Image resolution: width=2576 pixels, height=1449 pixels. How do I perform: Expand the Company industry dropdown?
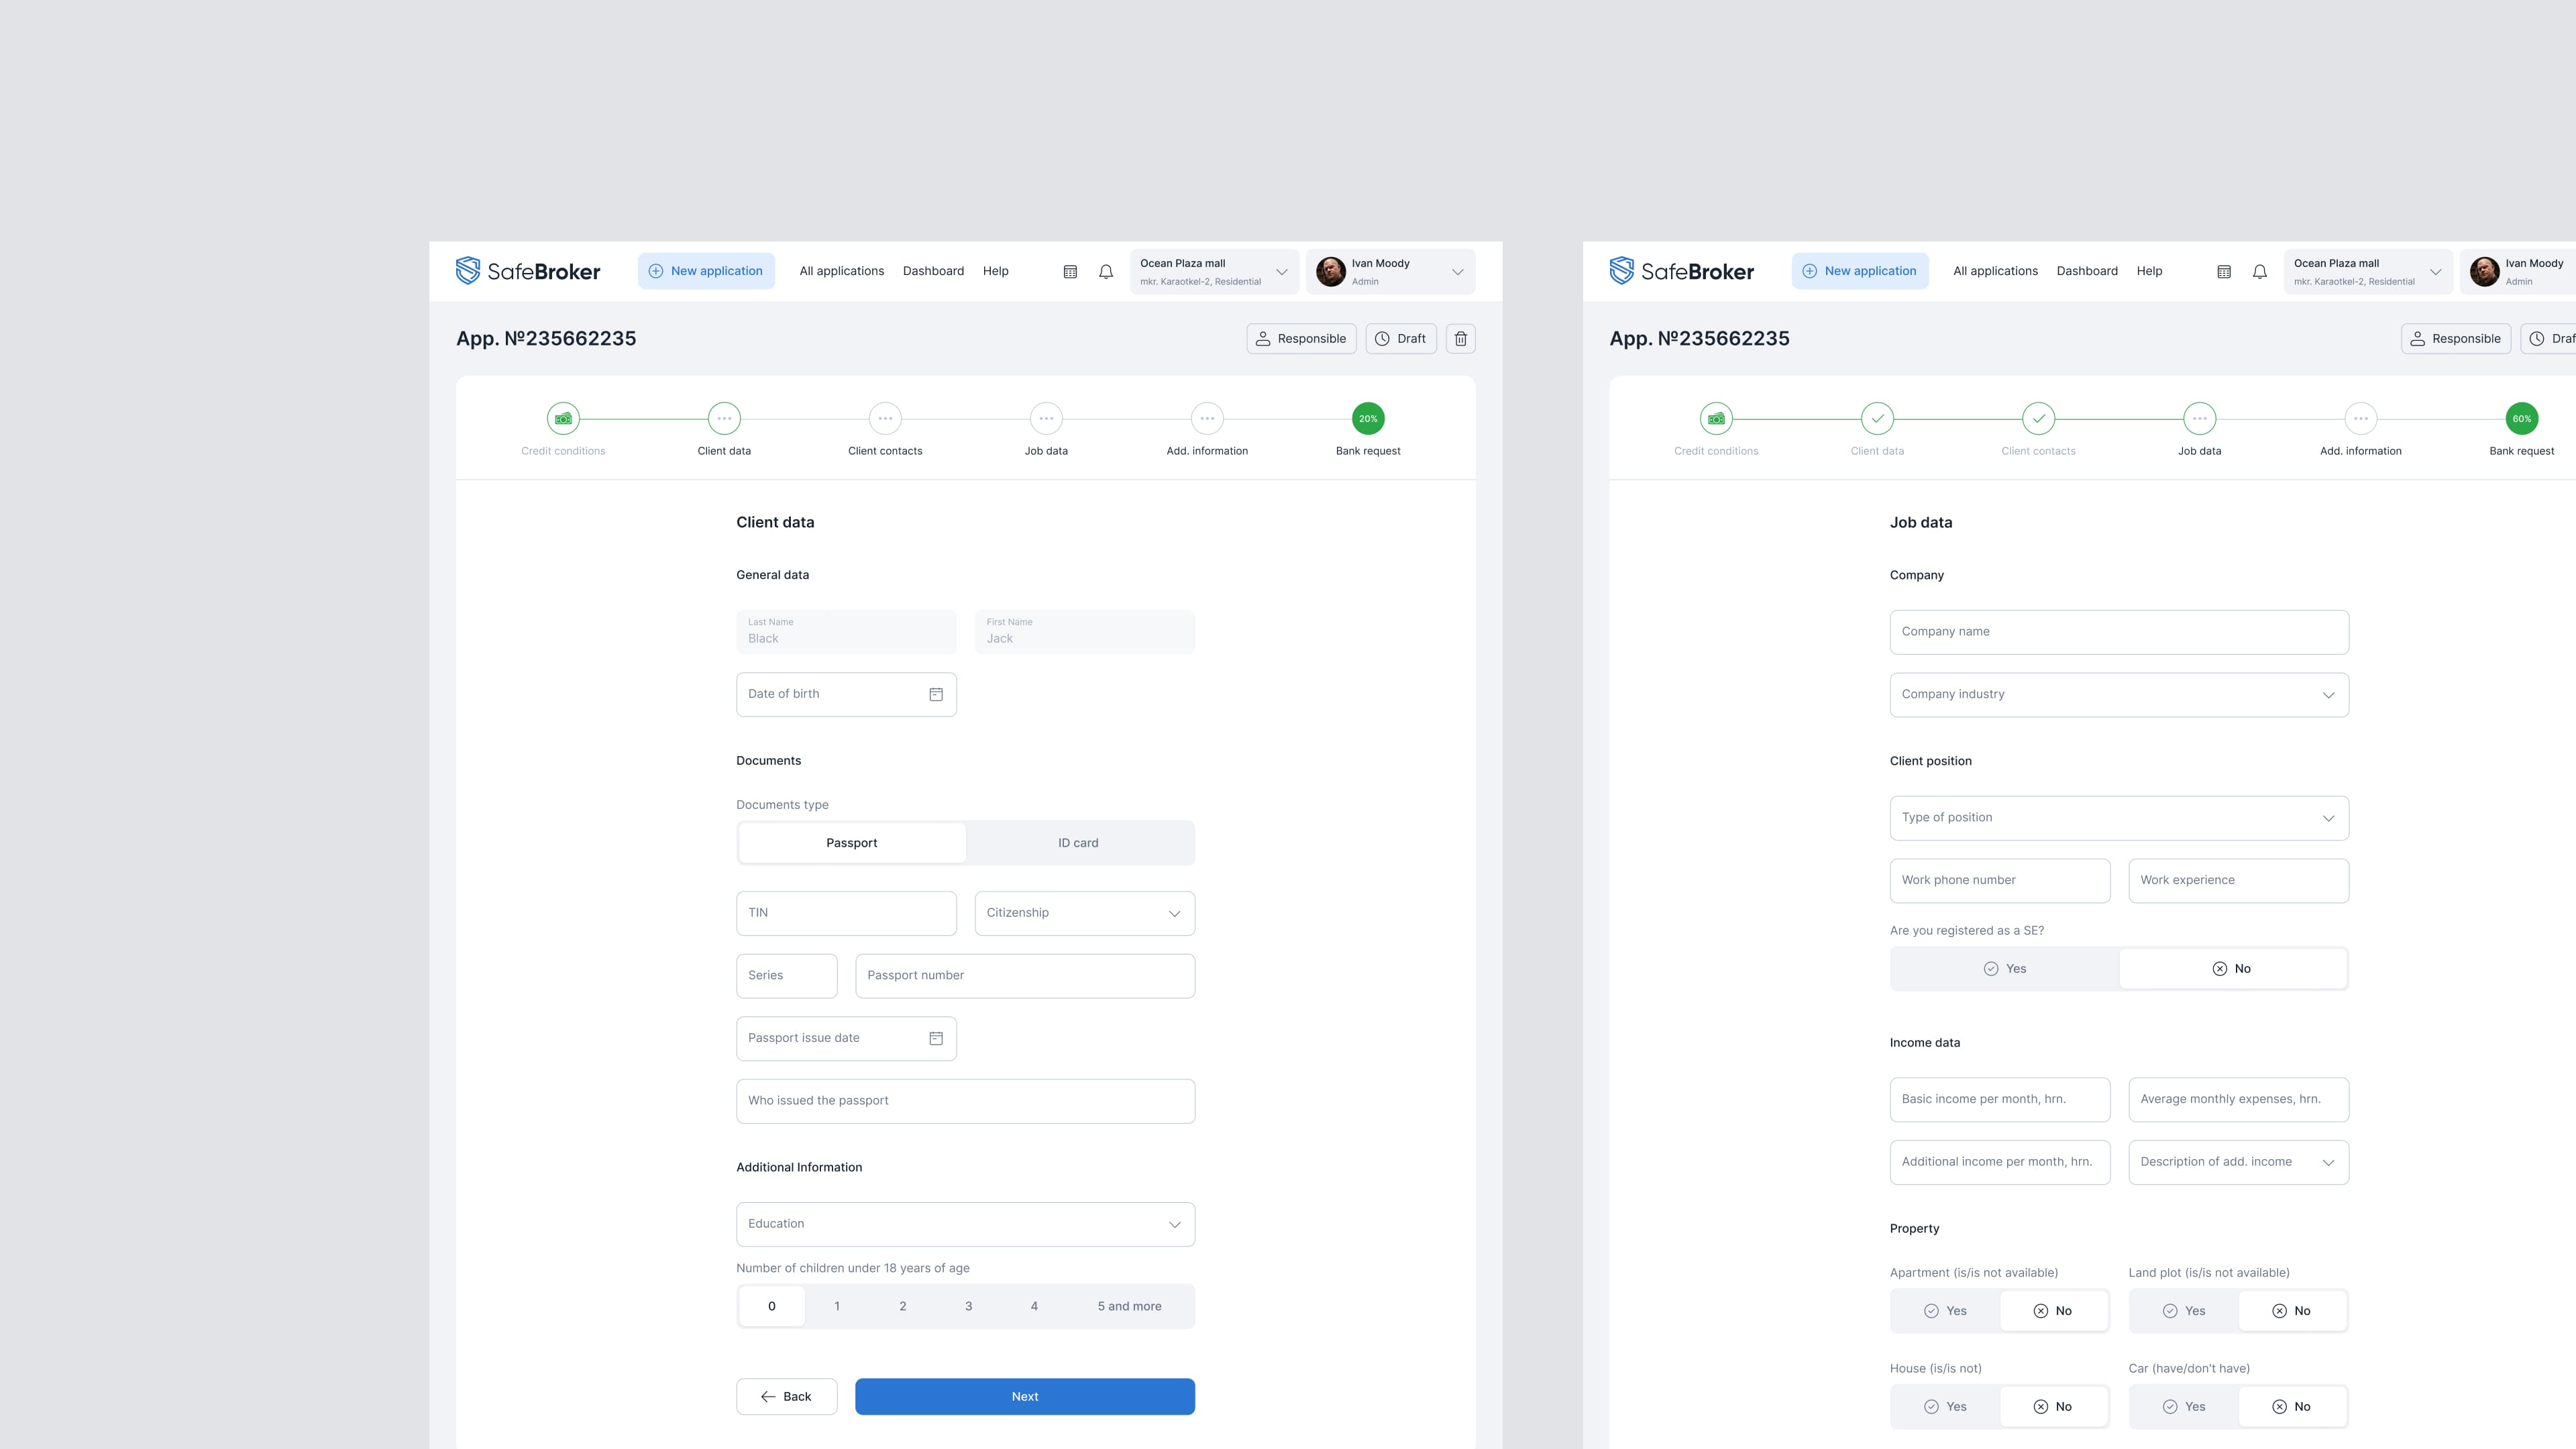click(2118, 694)
